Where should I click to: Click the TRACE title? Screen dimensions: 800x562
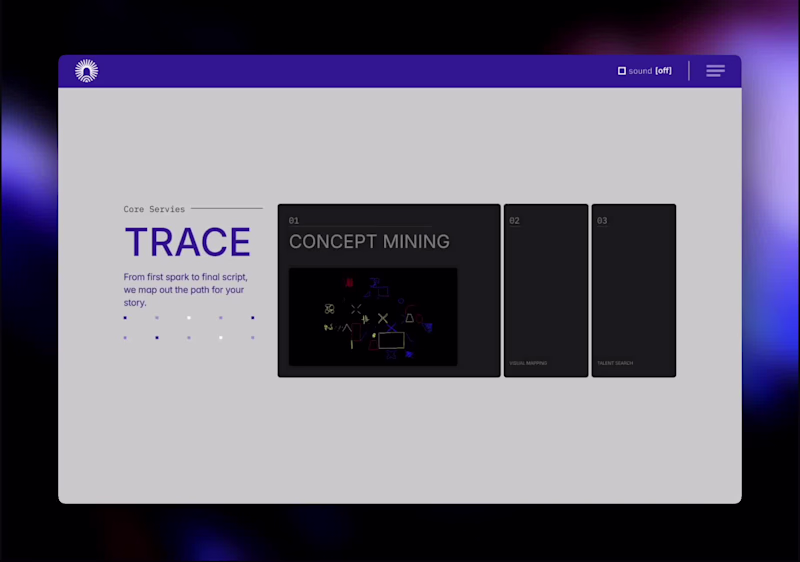pyautogui.click(x=188, y=242)
